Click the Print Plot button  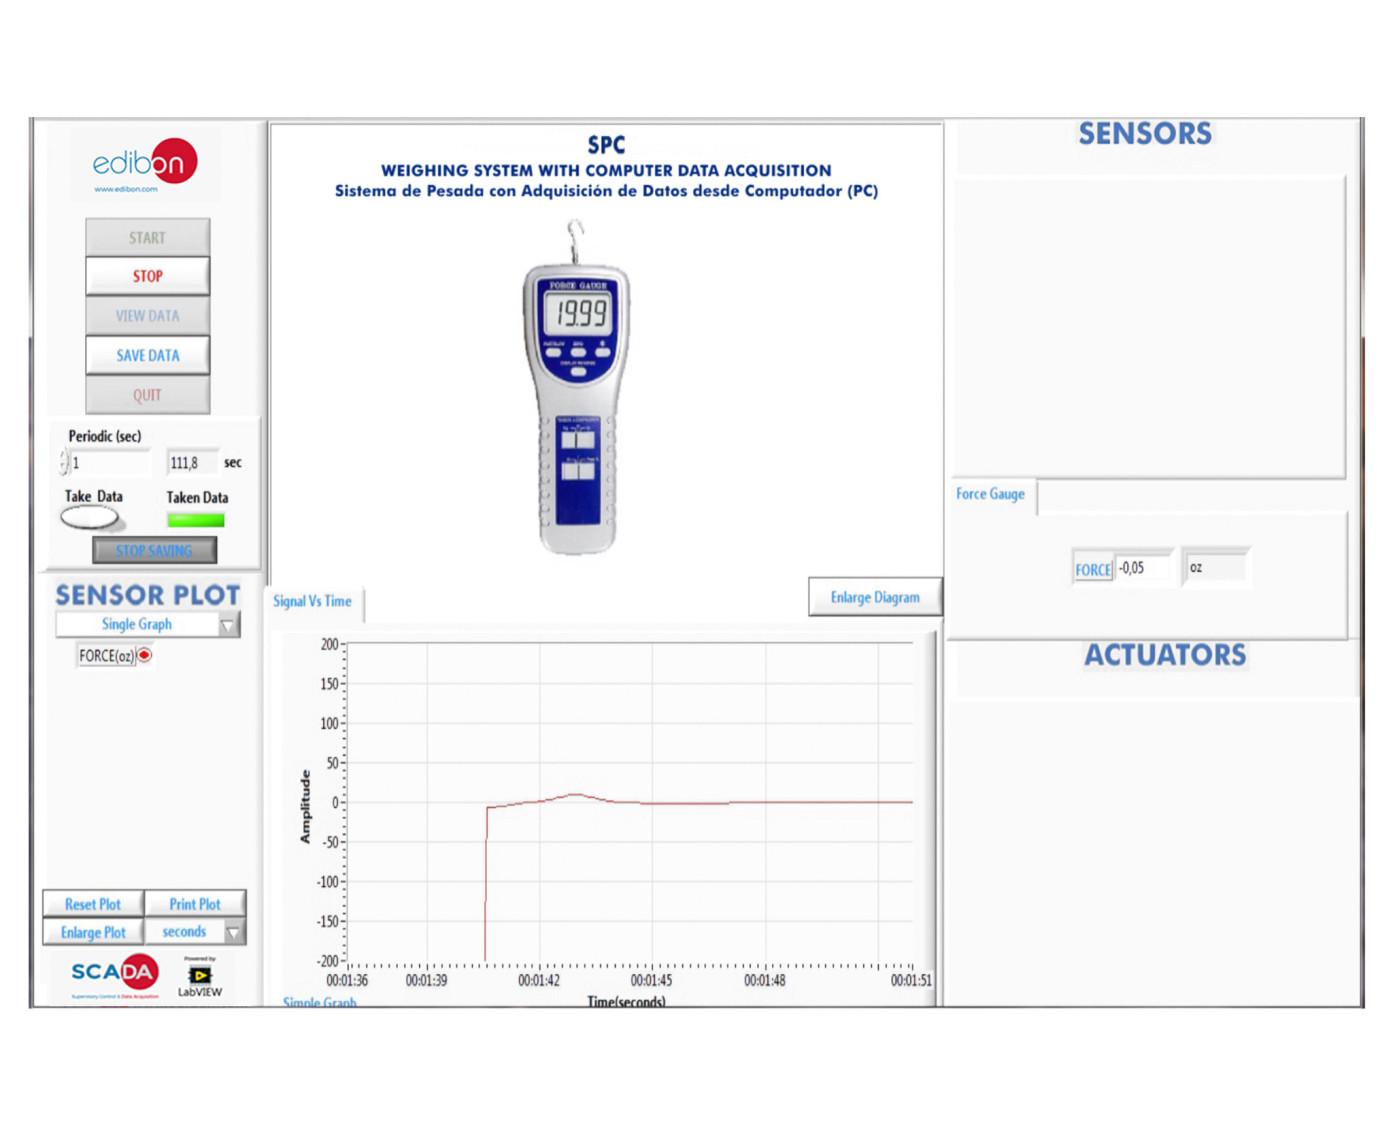pyautogui.click(x=195, y=904)
